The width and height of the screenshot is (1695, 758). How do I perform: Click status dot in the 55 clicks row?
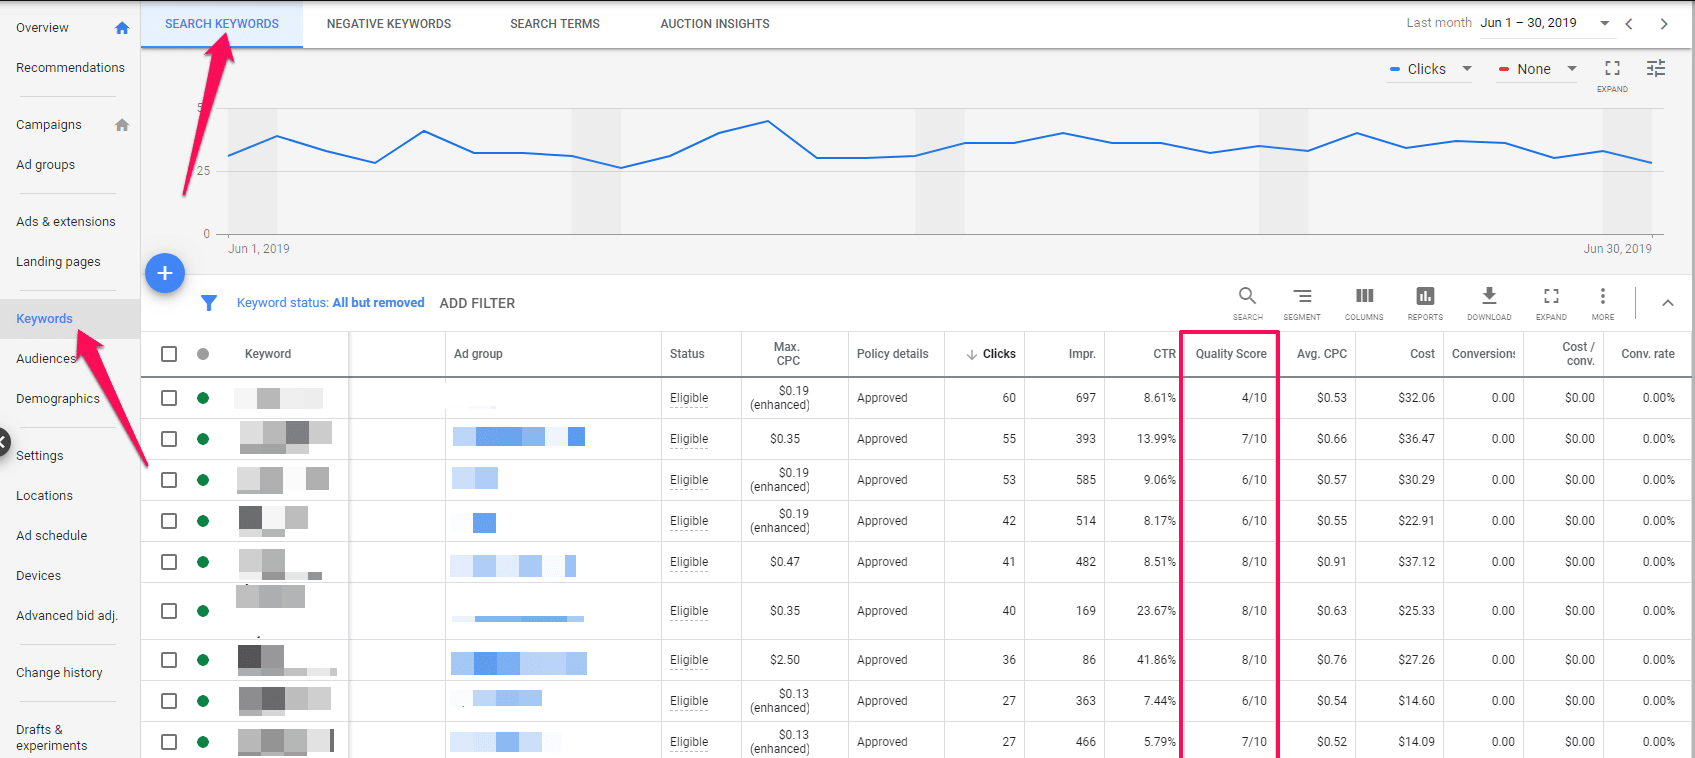tap(203, 439)
